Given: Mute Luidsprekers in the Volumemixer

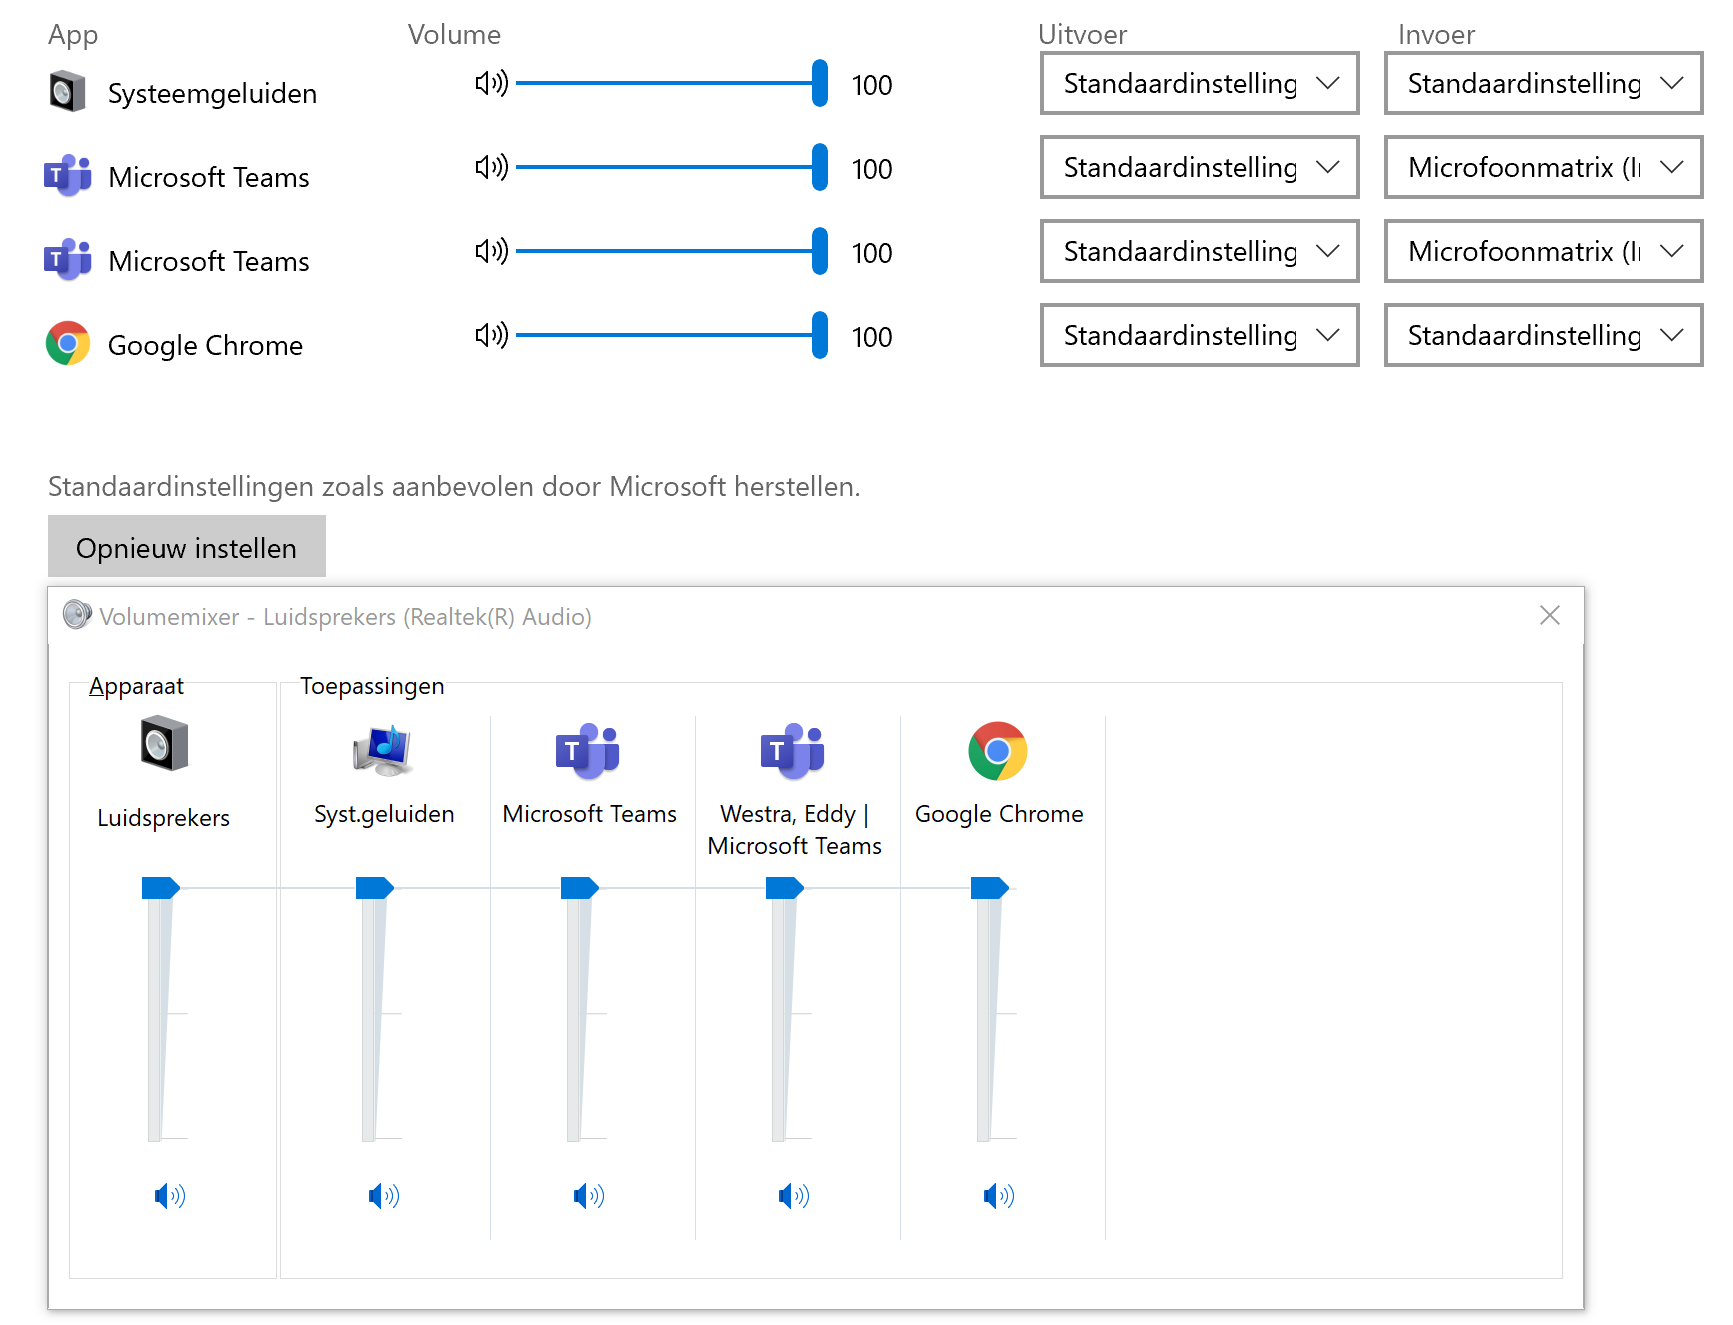Looking at the screenshot, I should (x=170, y=1196).
